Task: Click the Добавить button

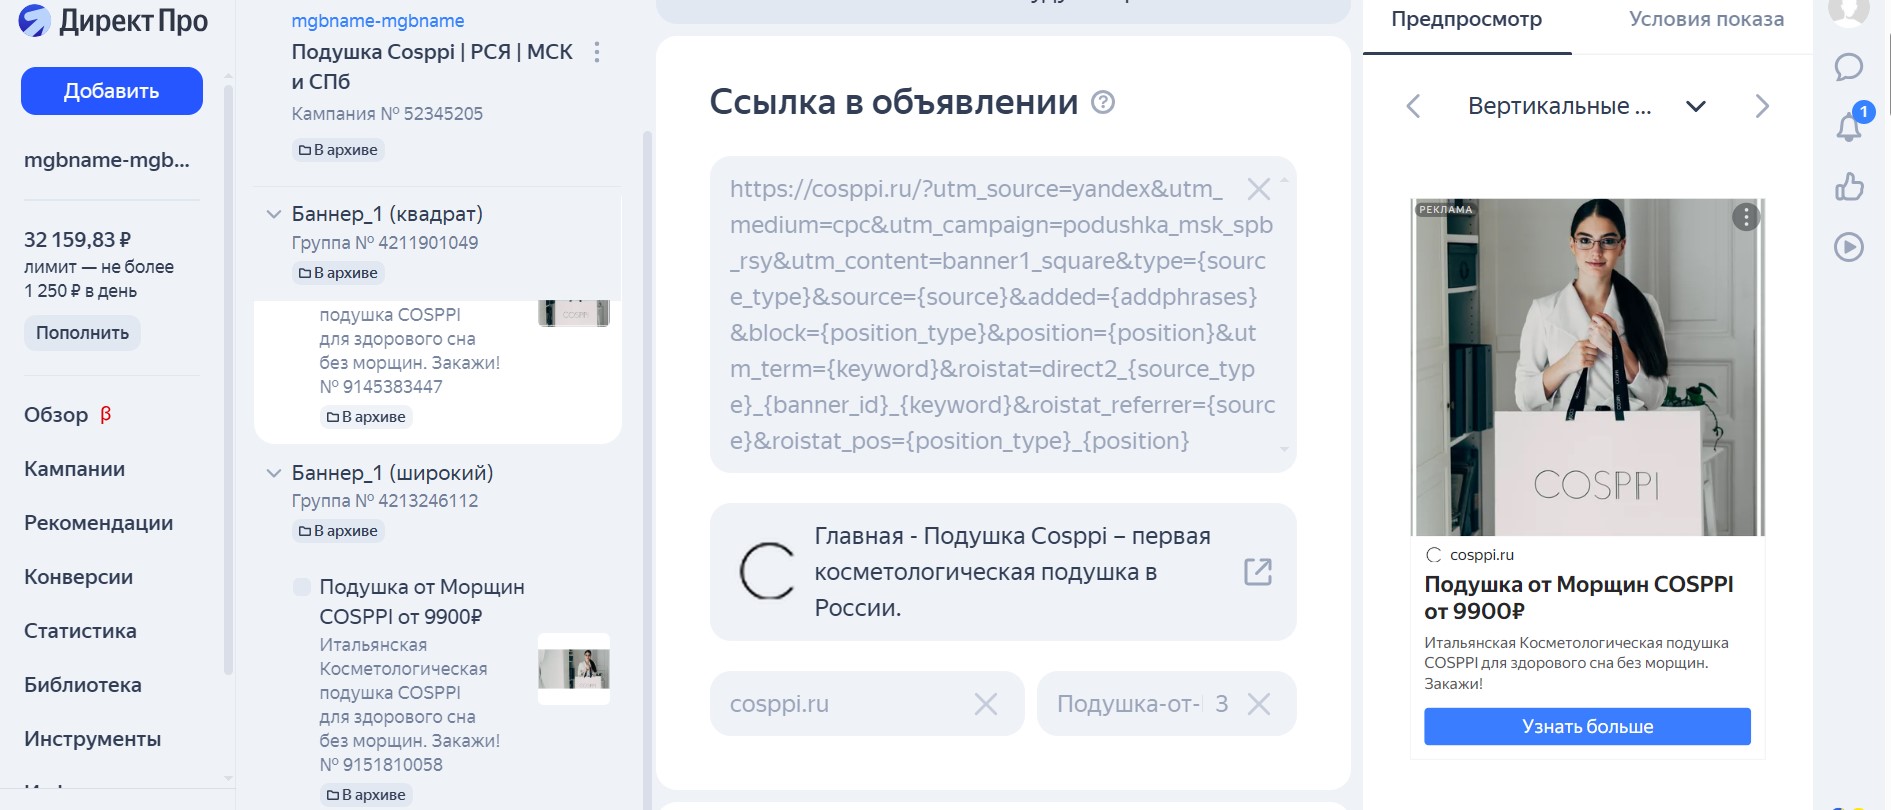Action: [x=112, y=91]
